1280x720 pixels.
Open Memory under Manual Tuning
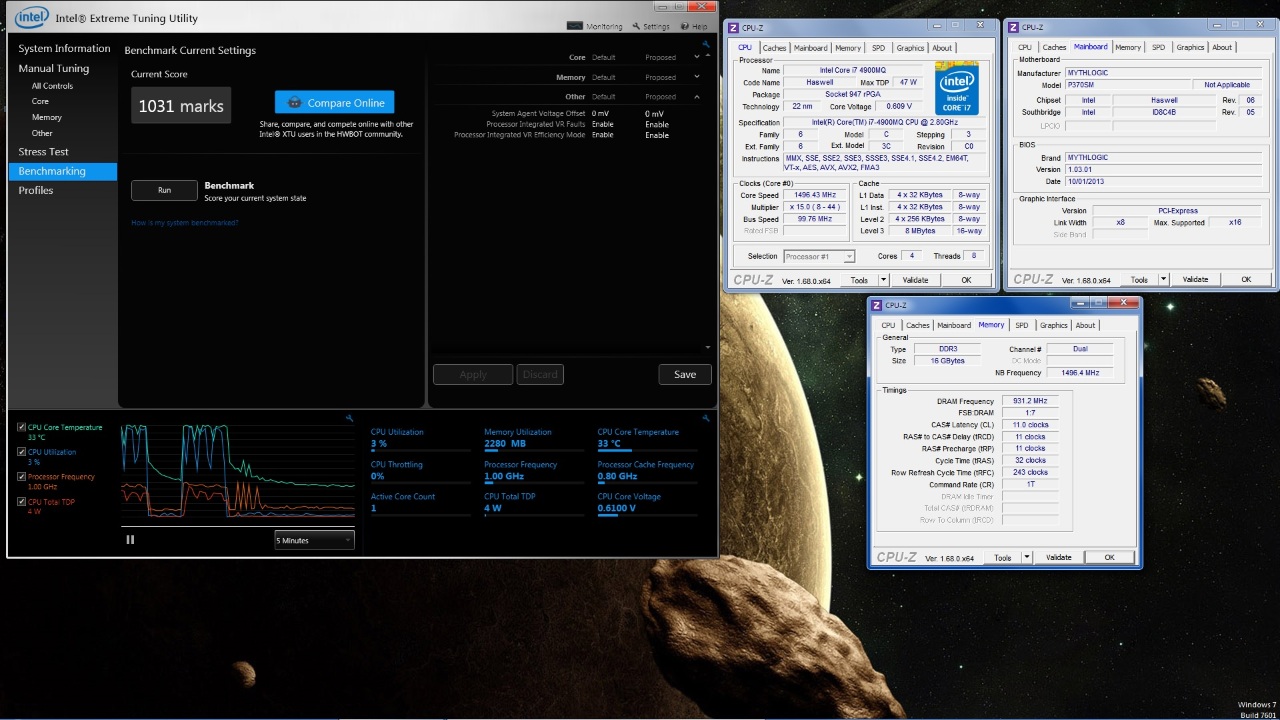coord(46,117)
